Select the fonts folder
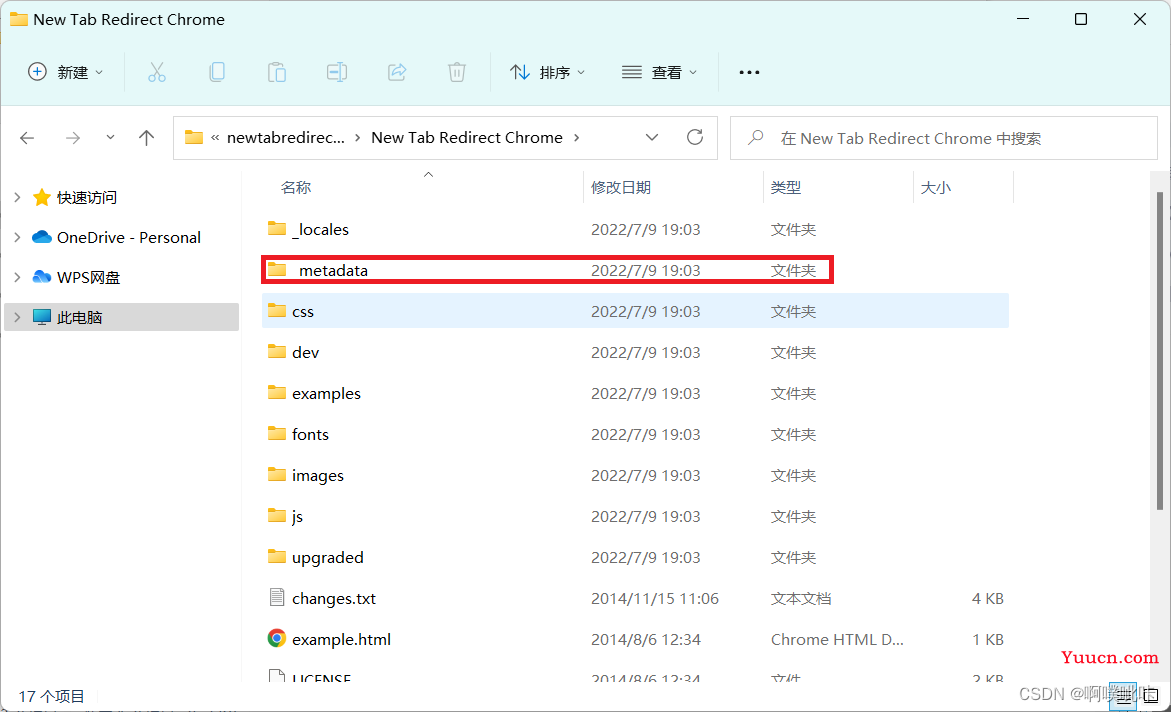 click(635, 435)
